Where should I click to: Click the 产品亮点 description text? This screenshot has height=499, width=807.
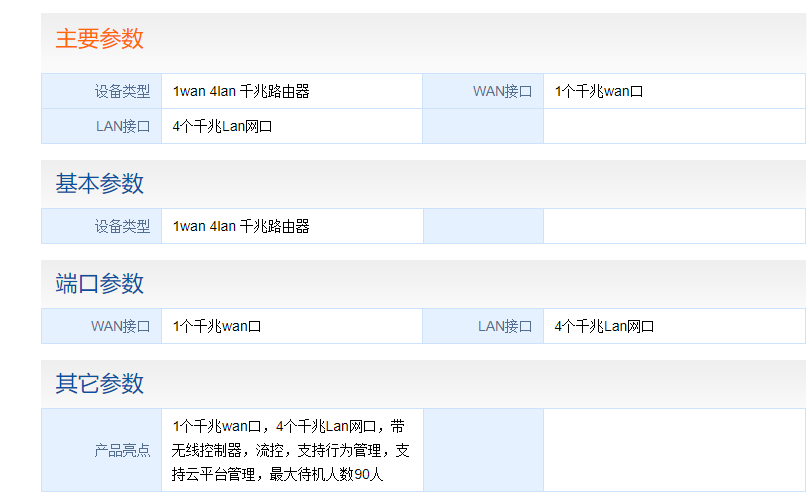click(x=291, y=450)
